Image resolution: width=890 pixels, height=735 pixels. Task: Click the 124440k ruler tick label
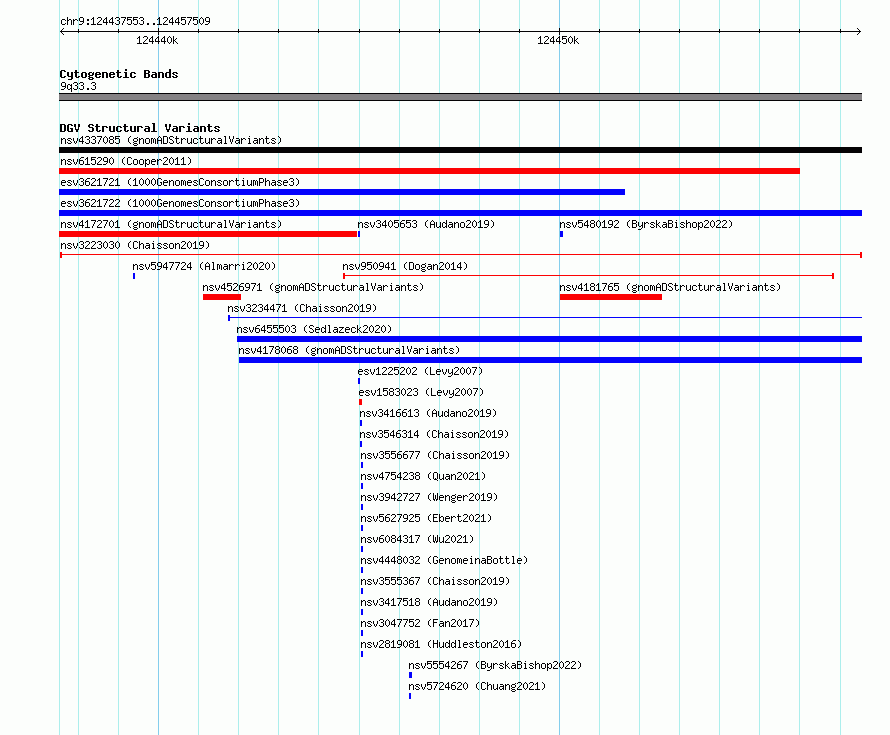pyautogui.click(x=157, y=40)
